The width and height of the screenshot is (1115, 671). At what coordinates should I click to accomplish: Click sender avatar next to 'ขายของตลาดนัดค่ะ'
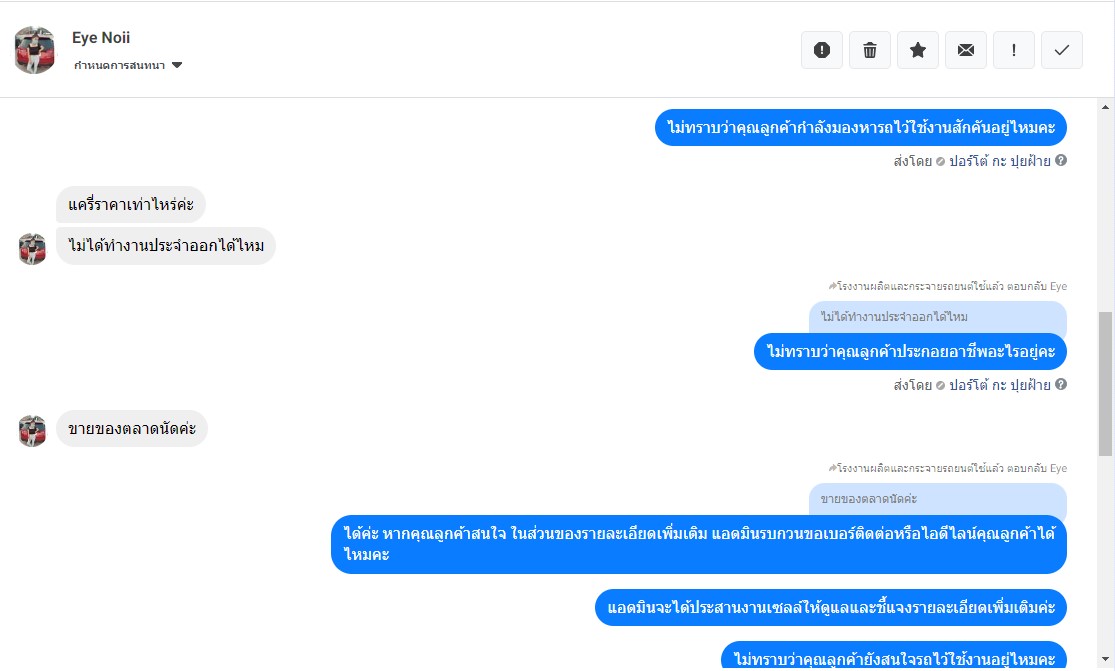pyautogui.click(x=32, y=431)
